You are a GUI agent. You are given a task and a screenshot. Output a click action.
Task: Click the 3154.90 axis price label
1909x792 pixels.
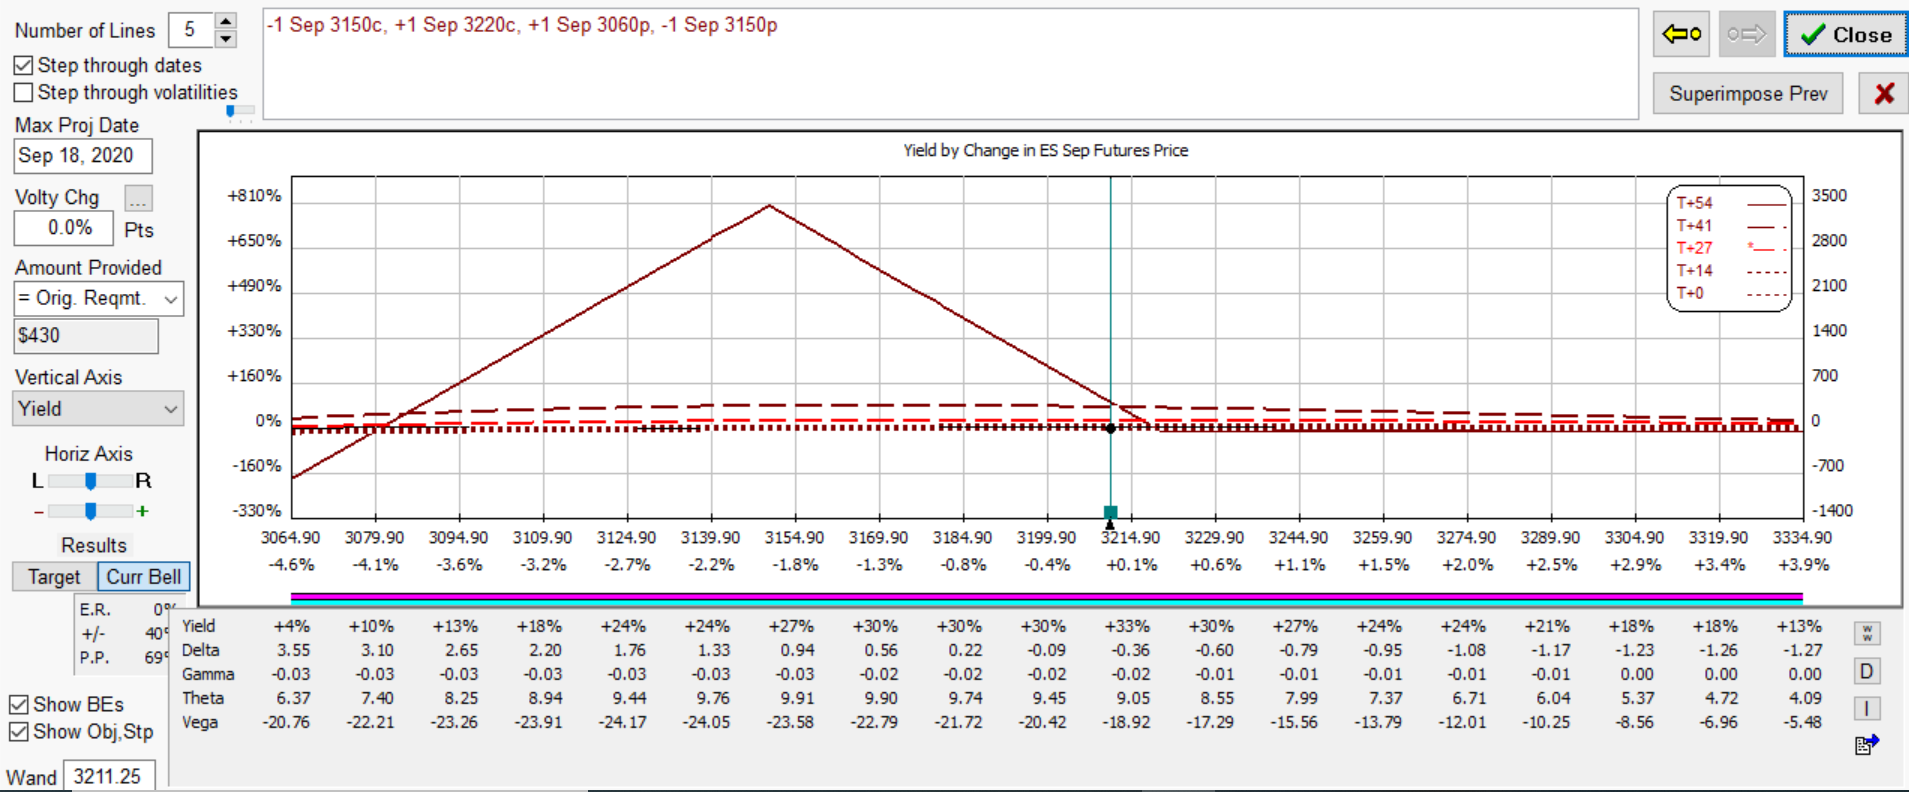[794, 538]
